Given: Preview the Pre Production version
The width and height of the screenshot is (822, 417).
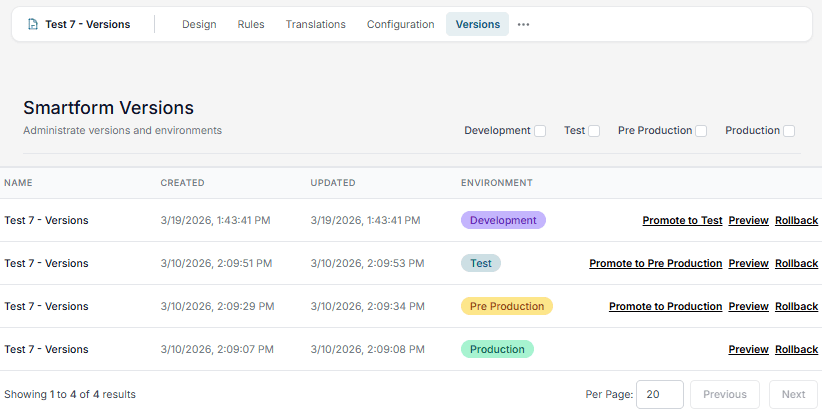Looking at the screenshot, I should click(x=749, y=306).
